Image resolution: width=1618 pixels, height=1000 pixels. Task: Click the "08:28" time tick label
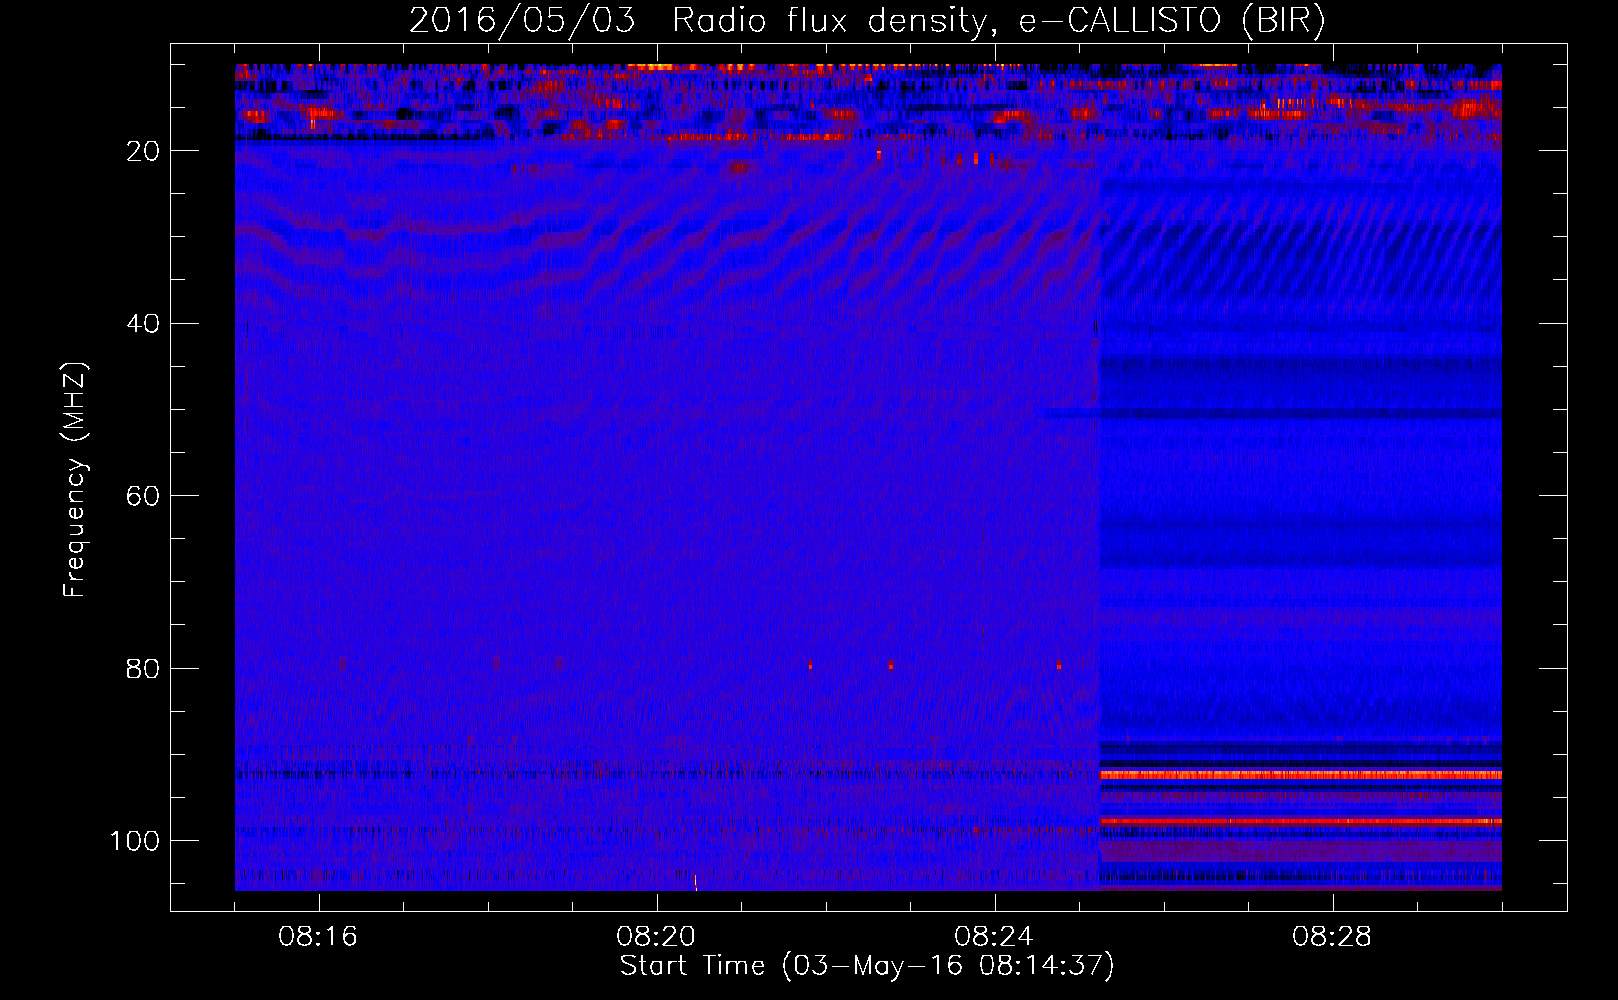(1332, 937)
